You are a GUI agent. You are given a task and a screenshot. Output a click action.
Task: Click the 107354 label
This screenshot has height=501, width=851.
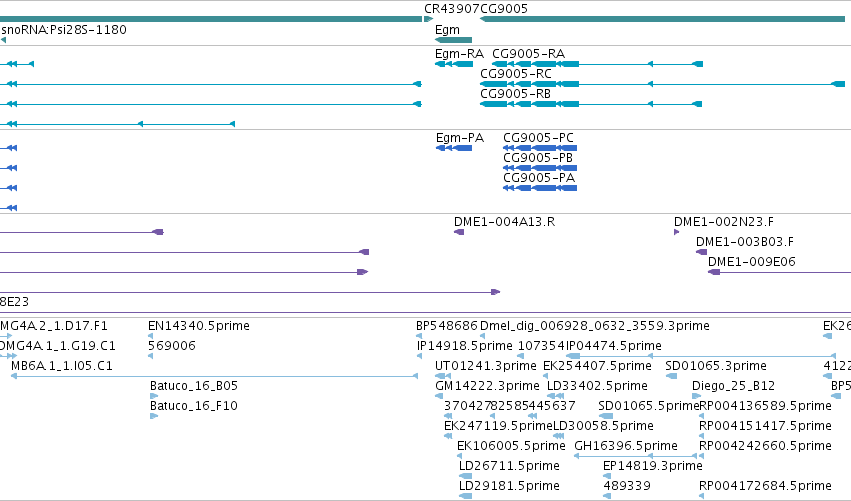(542, 346)
